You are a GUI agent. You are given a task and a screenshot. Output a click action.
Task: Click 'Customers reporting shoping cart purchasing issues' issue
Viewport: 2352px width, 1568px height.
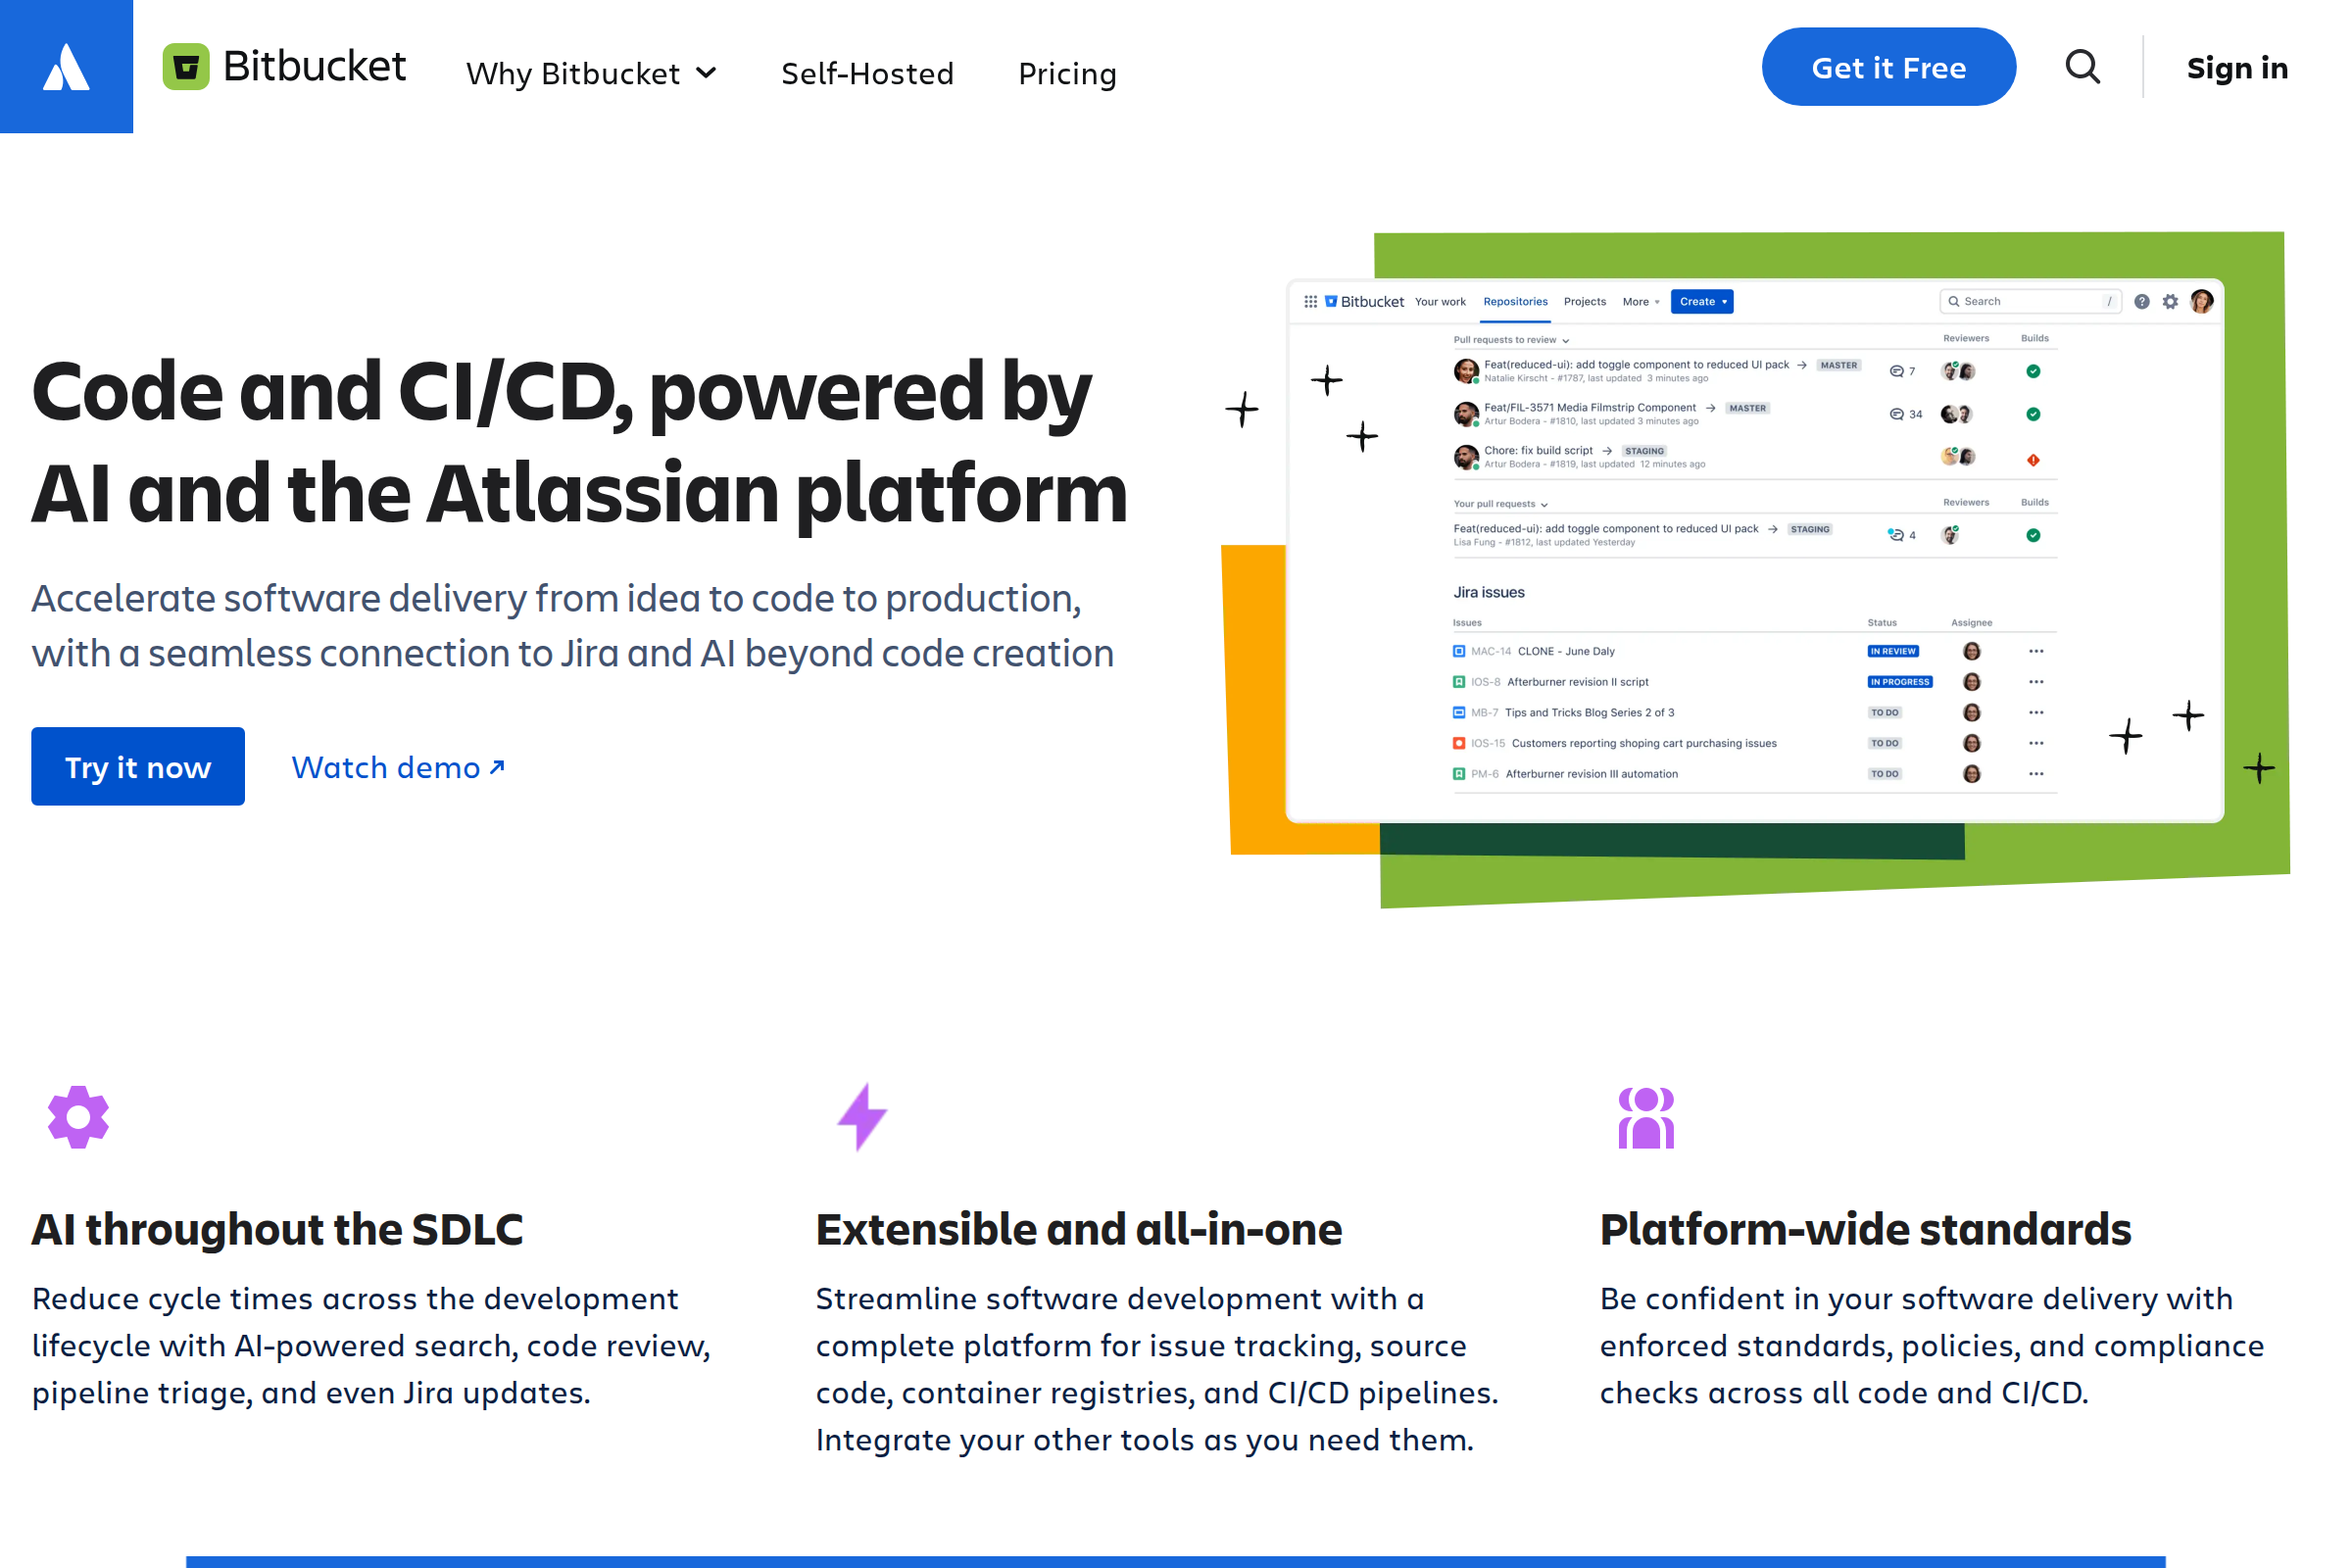[x=1644, y=743]
